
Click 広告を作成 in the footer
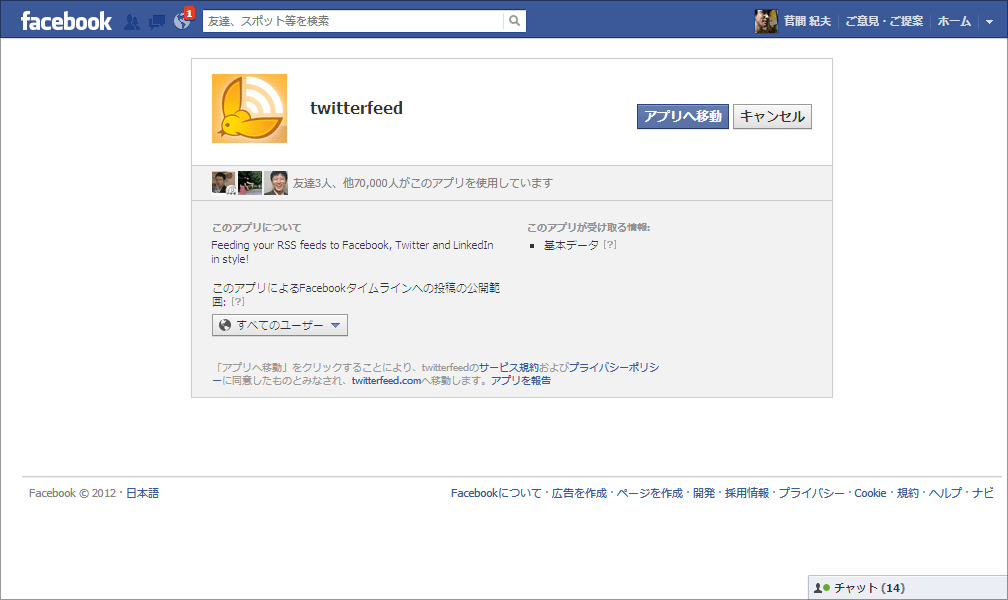pos(579,493)
